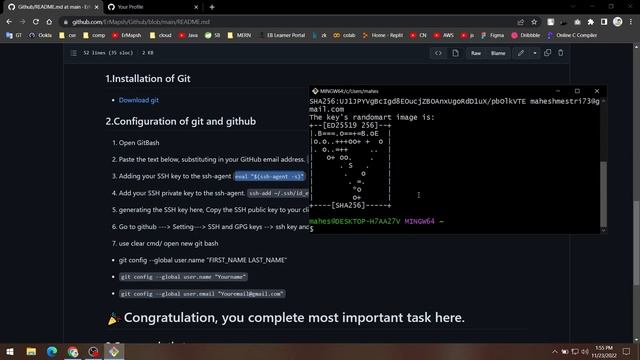
Task: Edit this file with pencil icon
Action: click(x=521, y=53)
